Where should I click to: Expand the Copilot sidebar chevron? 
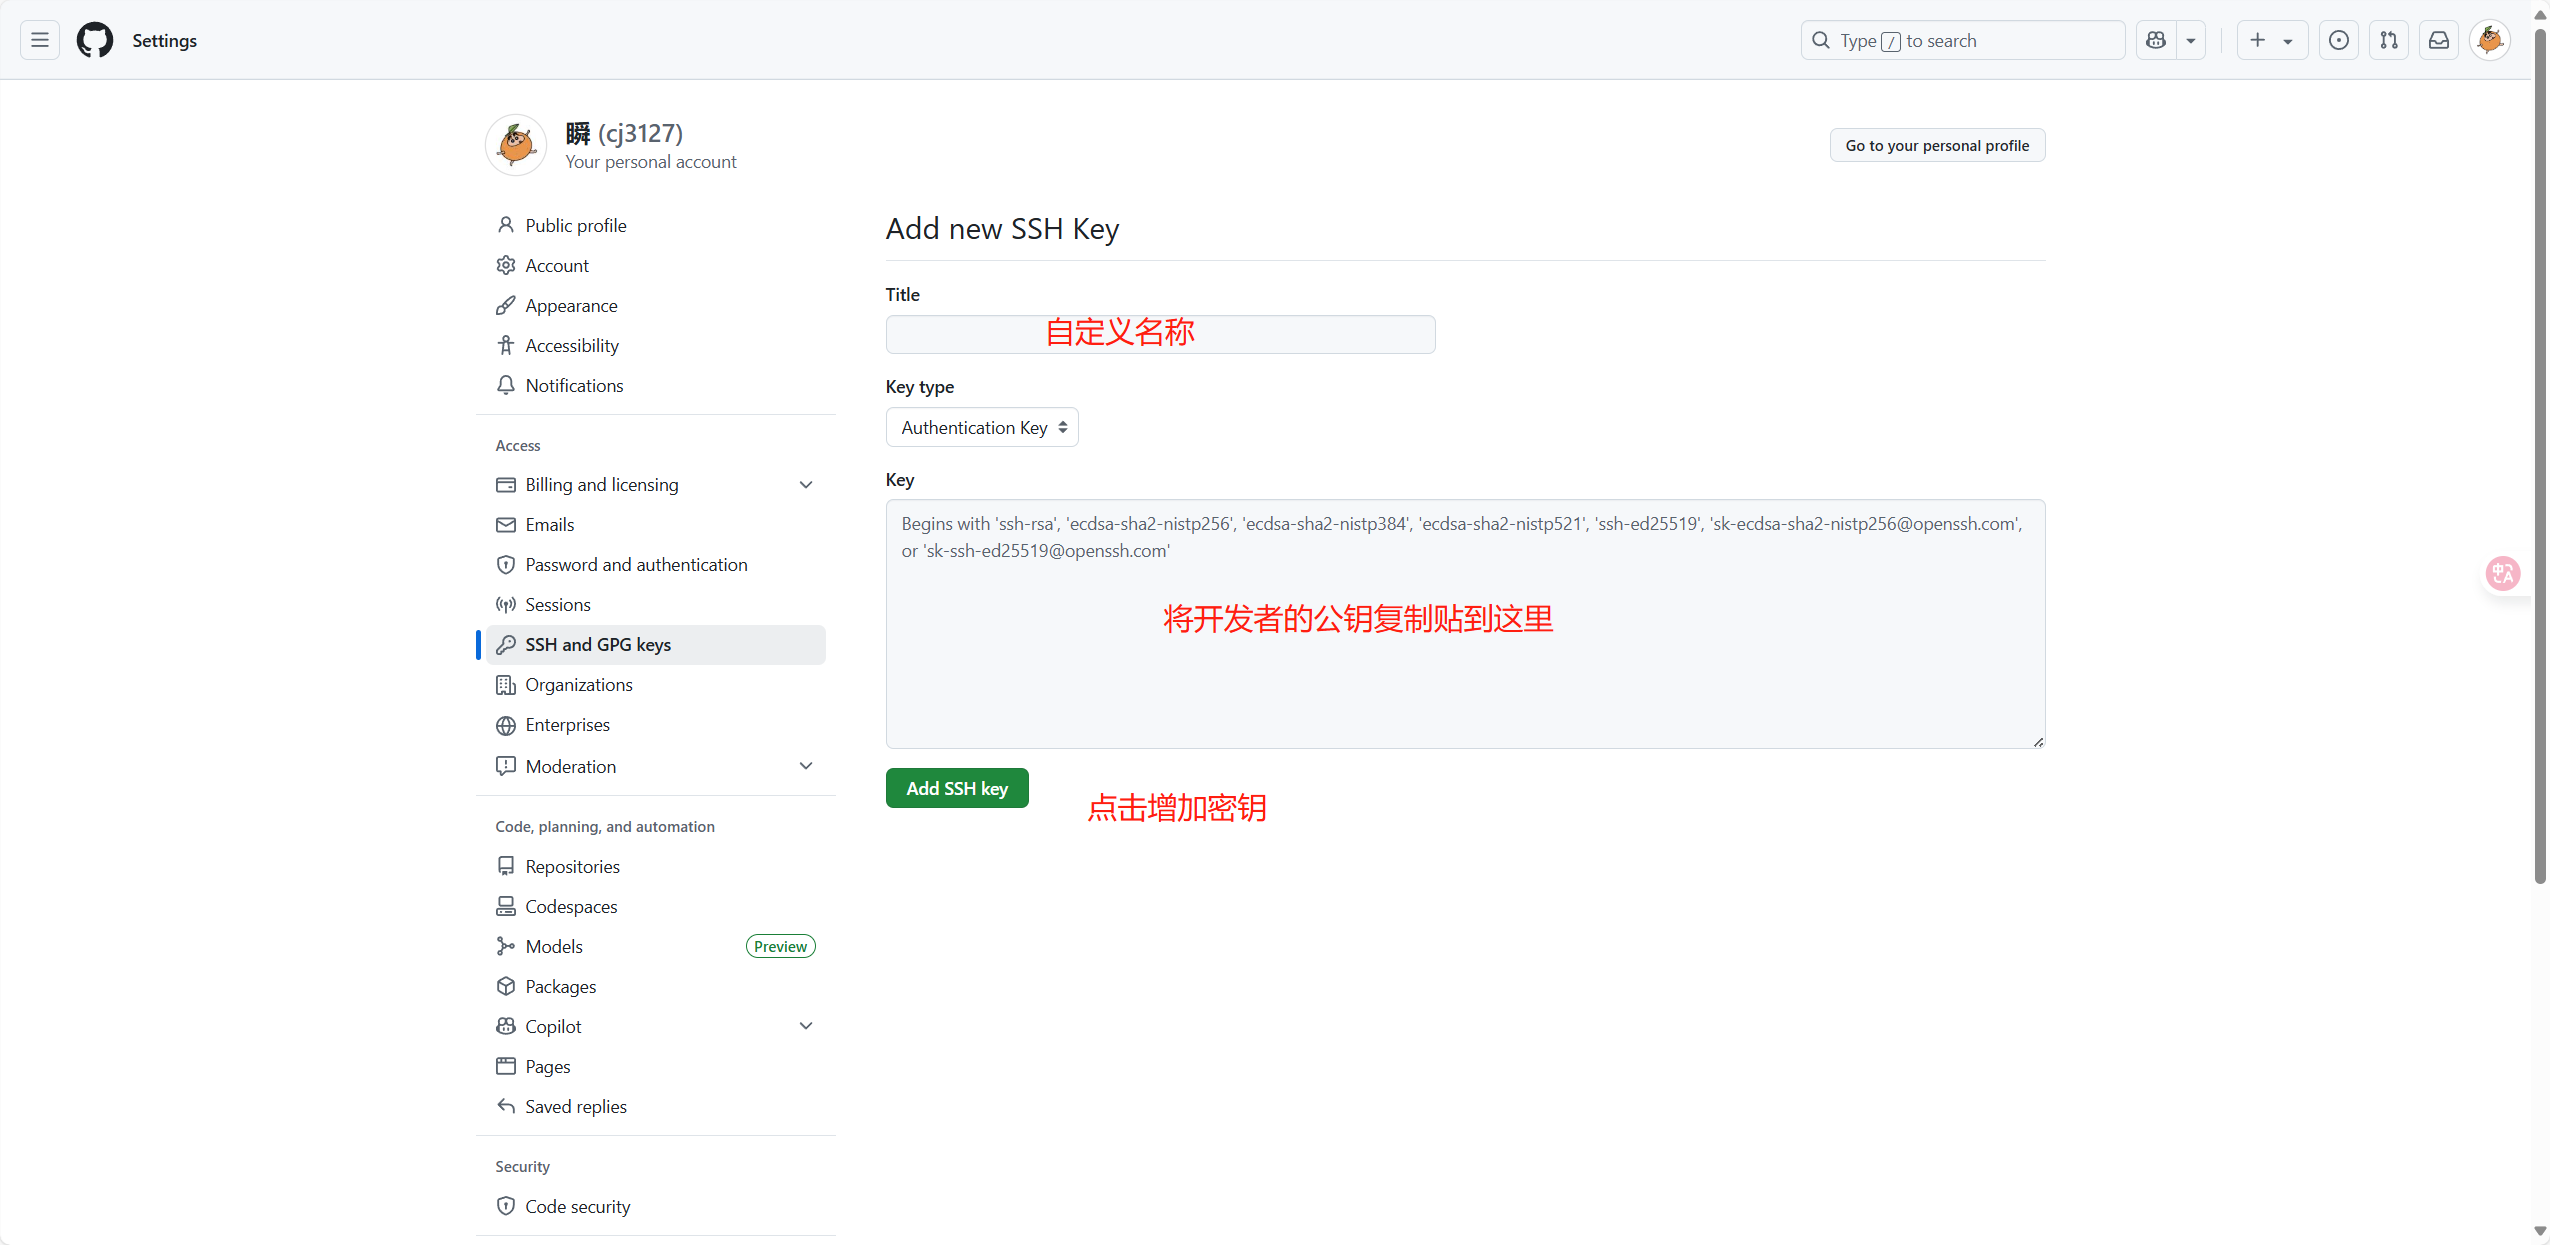806,1026
